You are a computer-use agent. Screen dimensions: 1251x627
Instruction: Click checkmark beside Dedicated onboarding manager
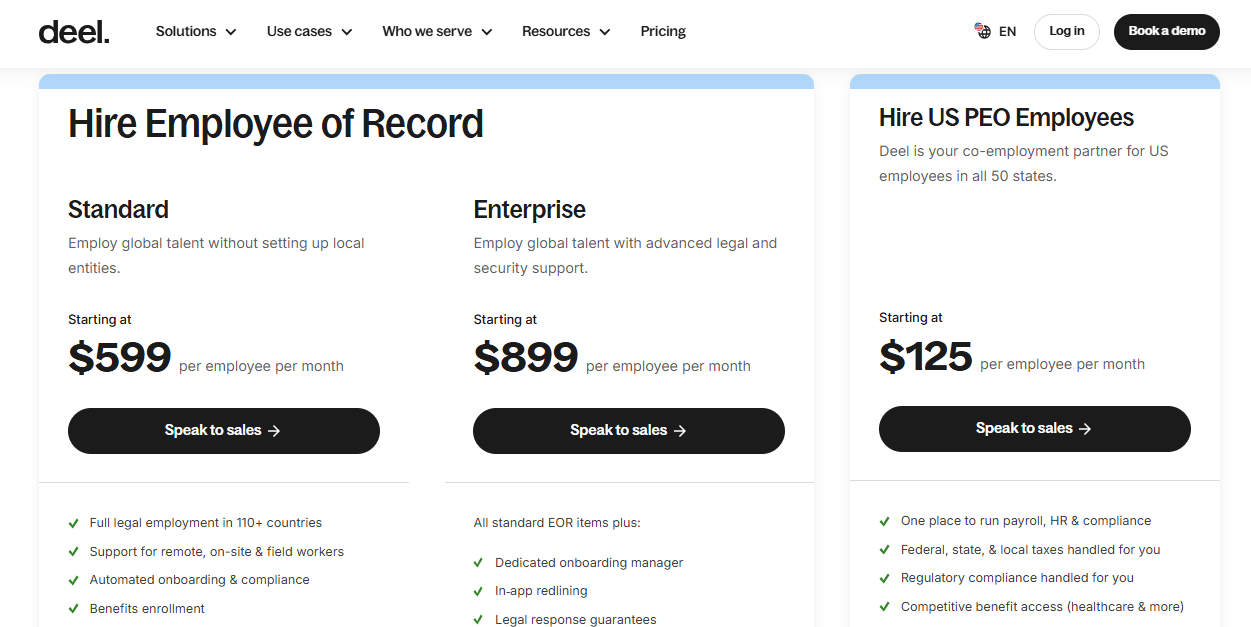479,563
